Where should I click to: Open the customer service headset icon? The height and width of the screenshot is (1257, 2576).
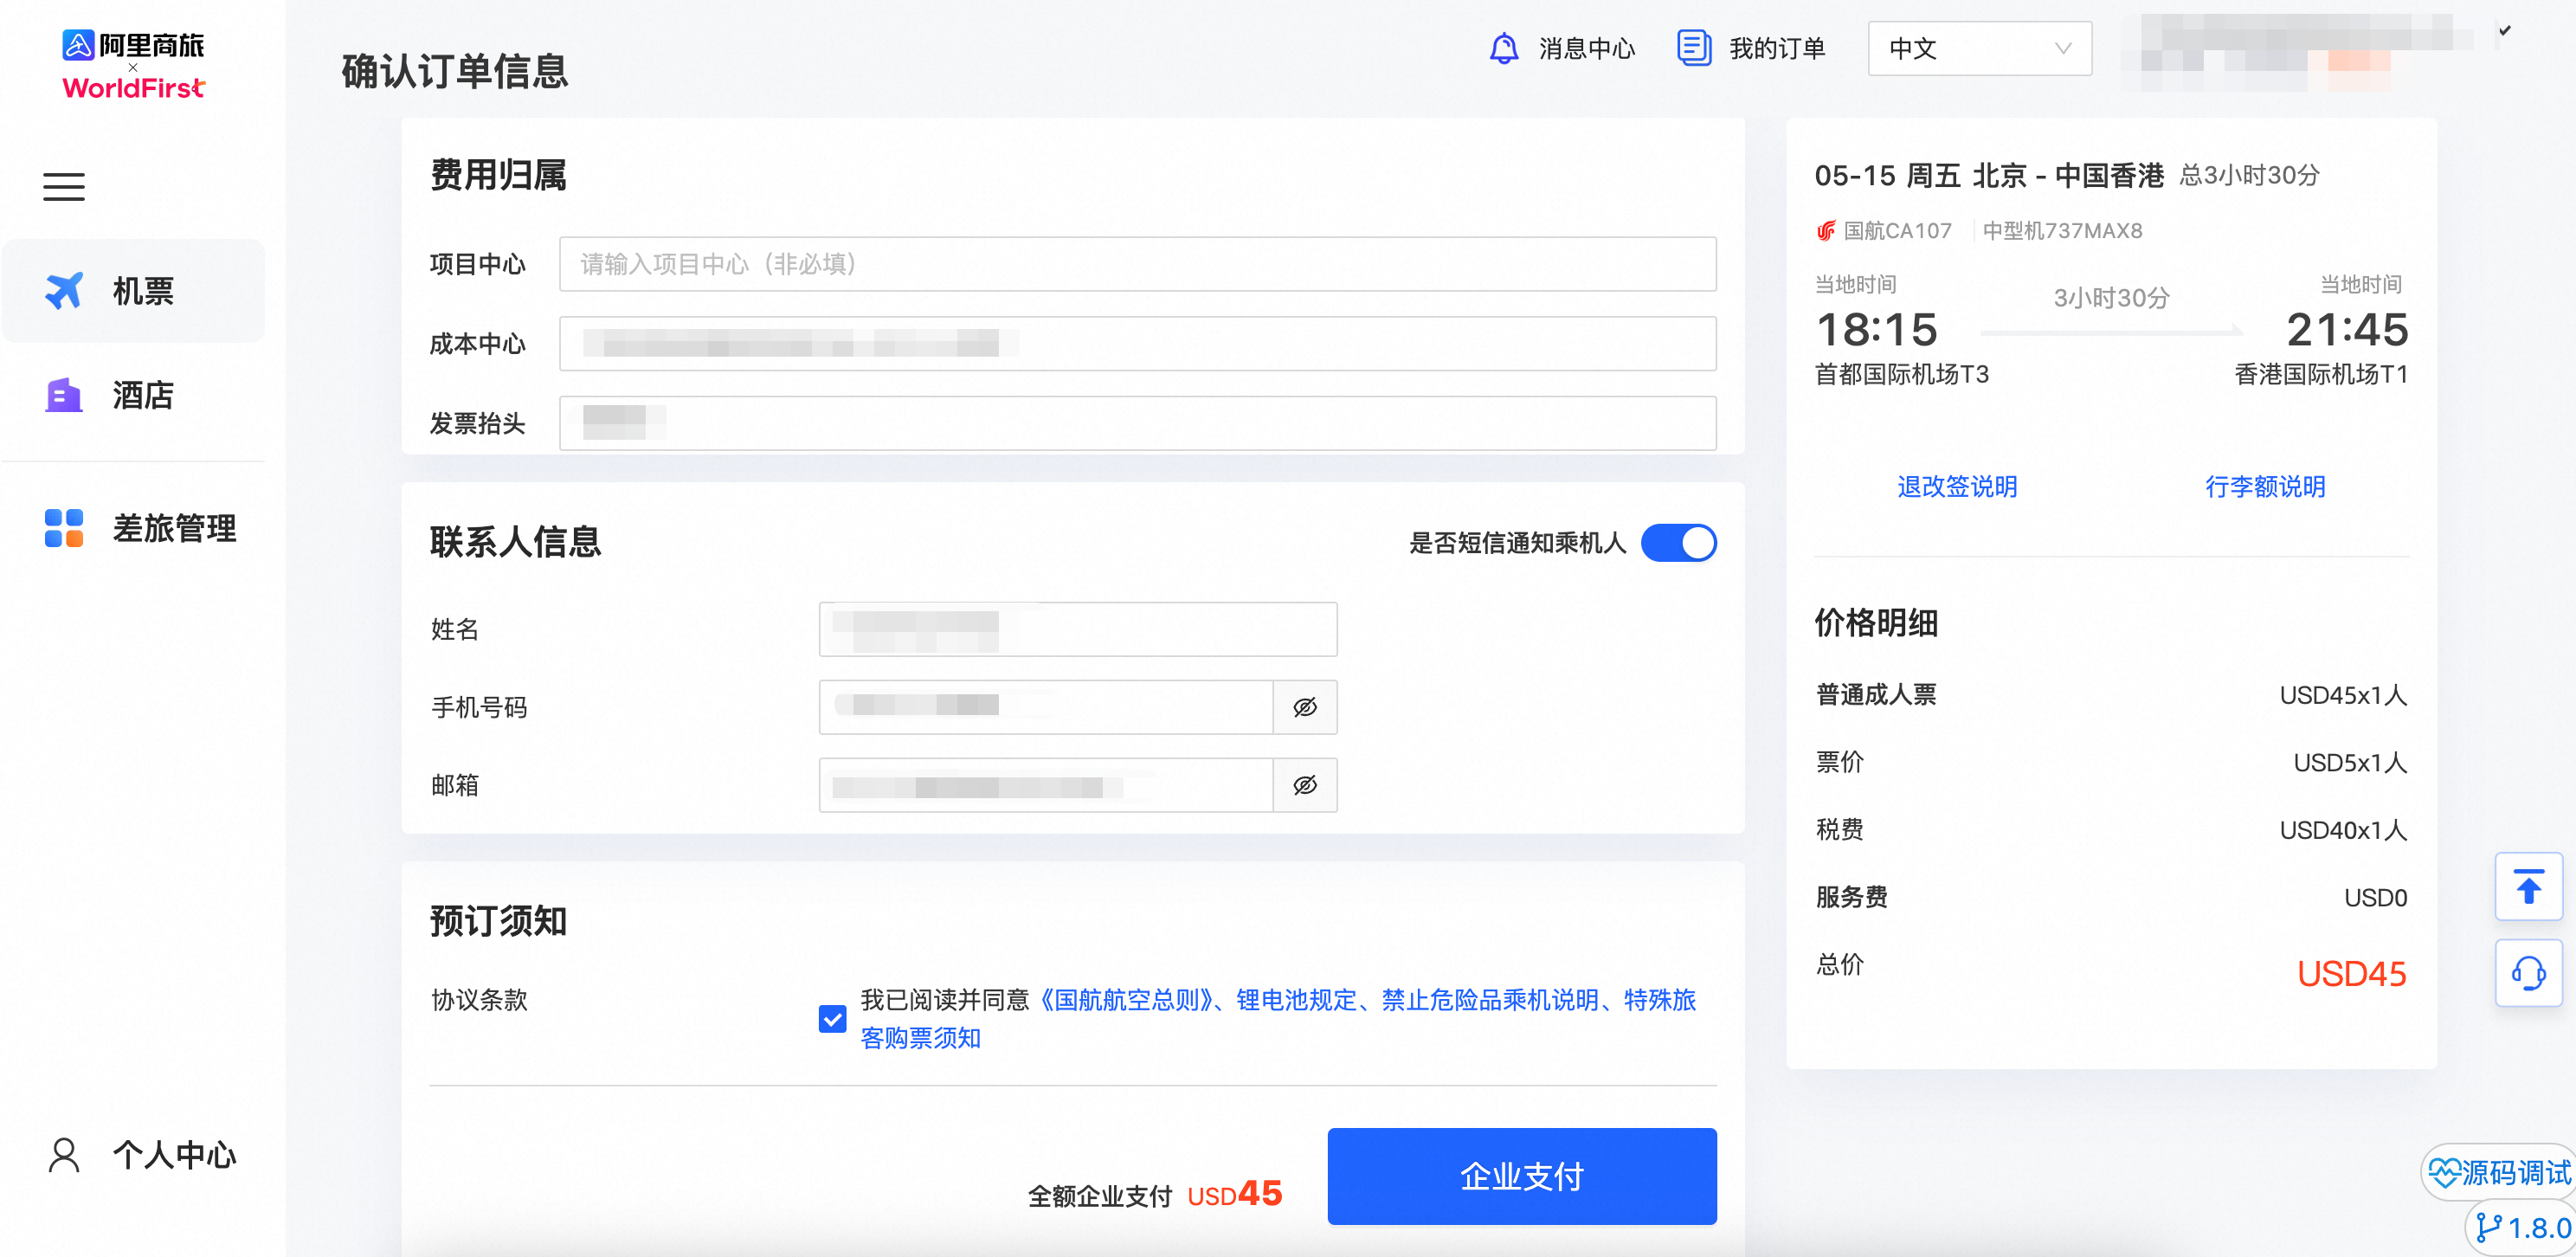(2528, 973)
